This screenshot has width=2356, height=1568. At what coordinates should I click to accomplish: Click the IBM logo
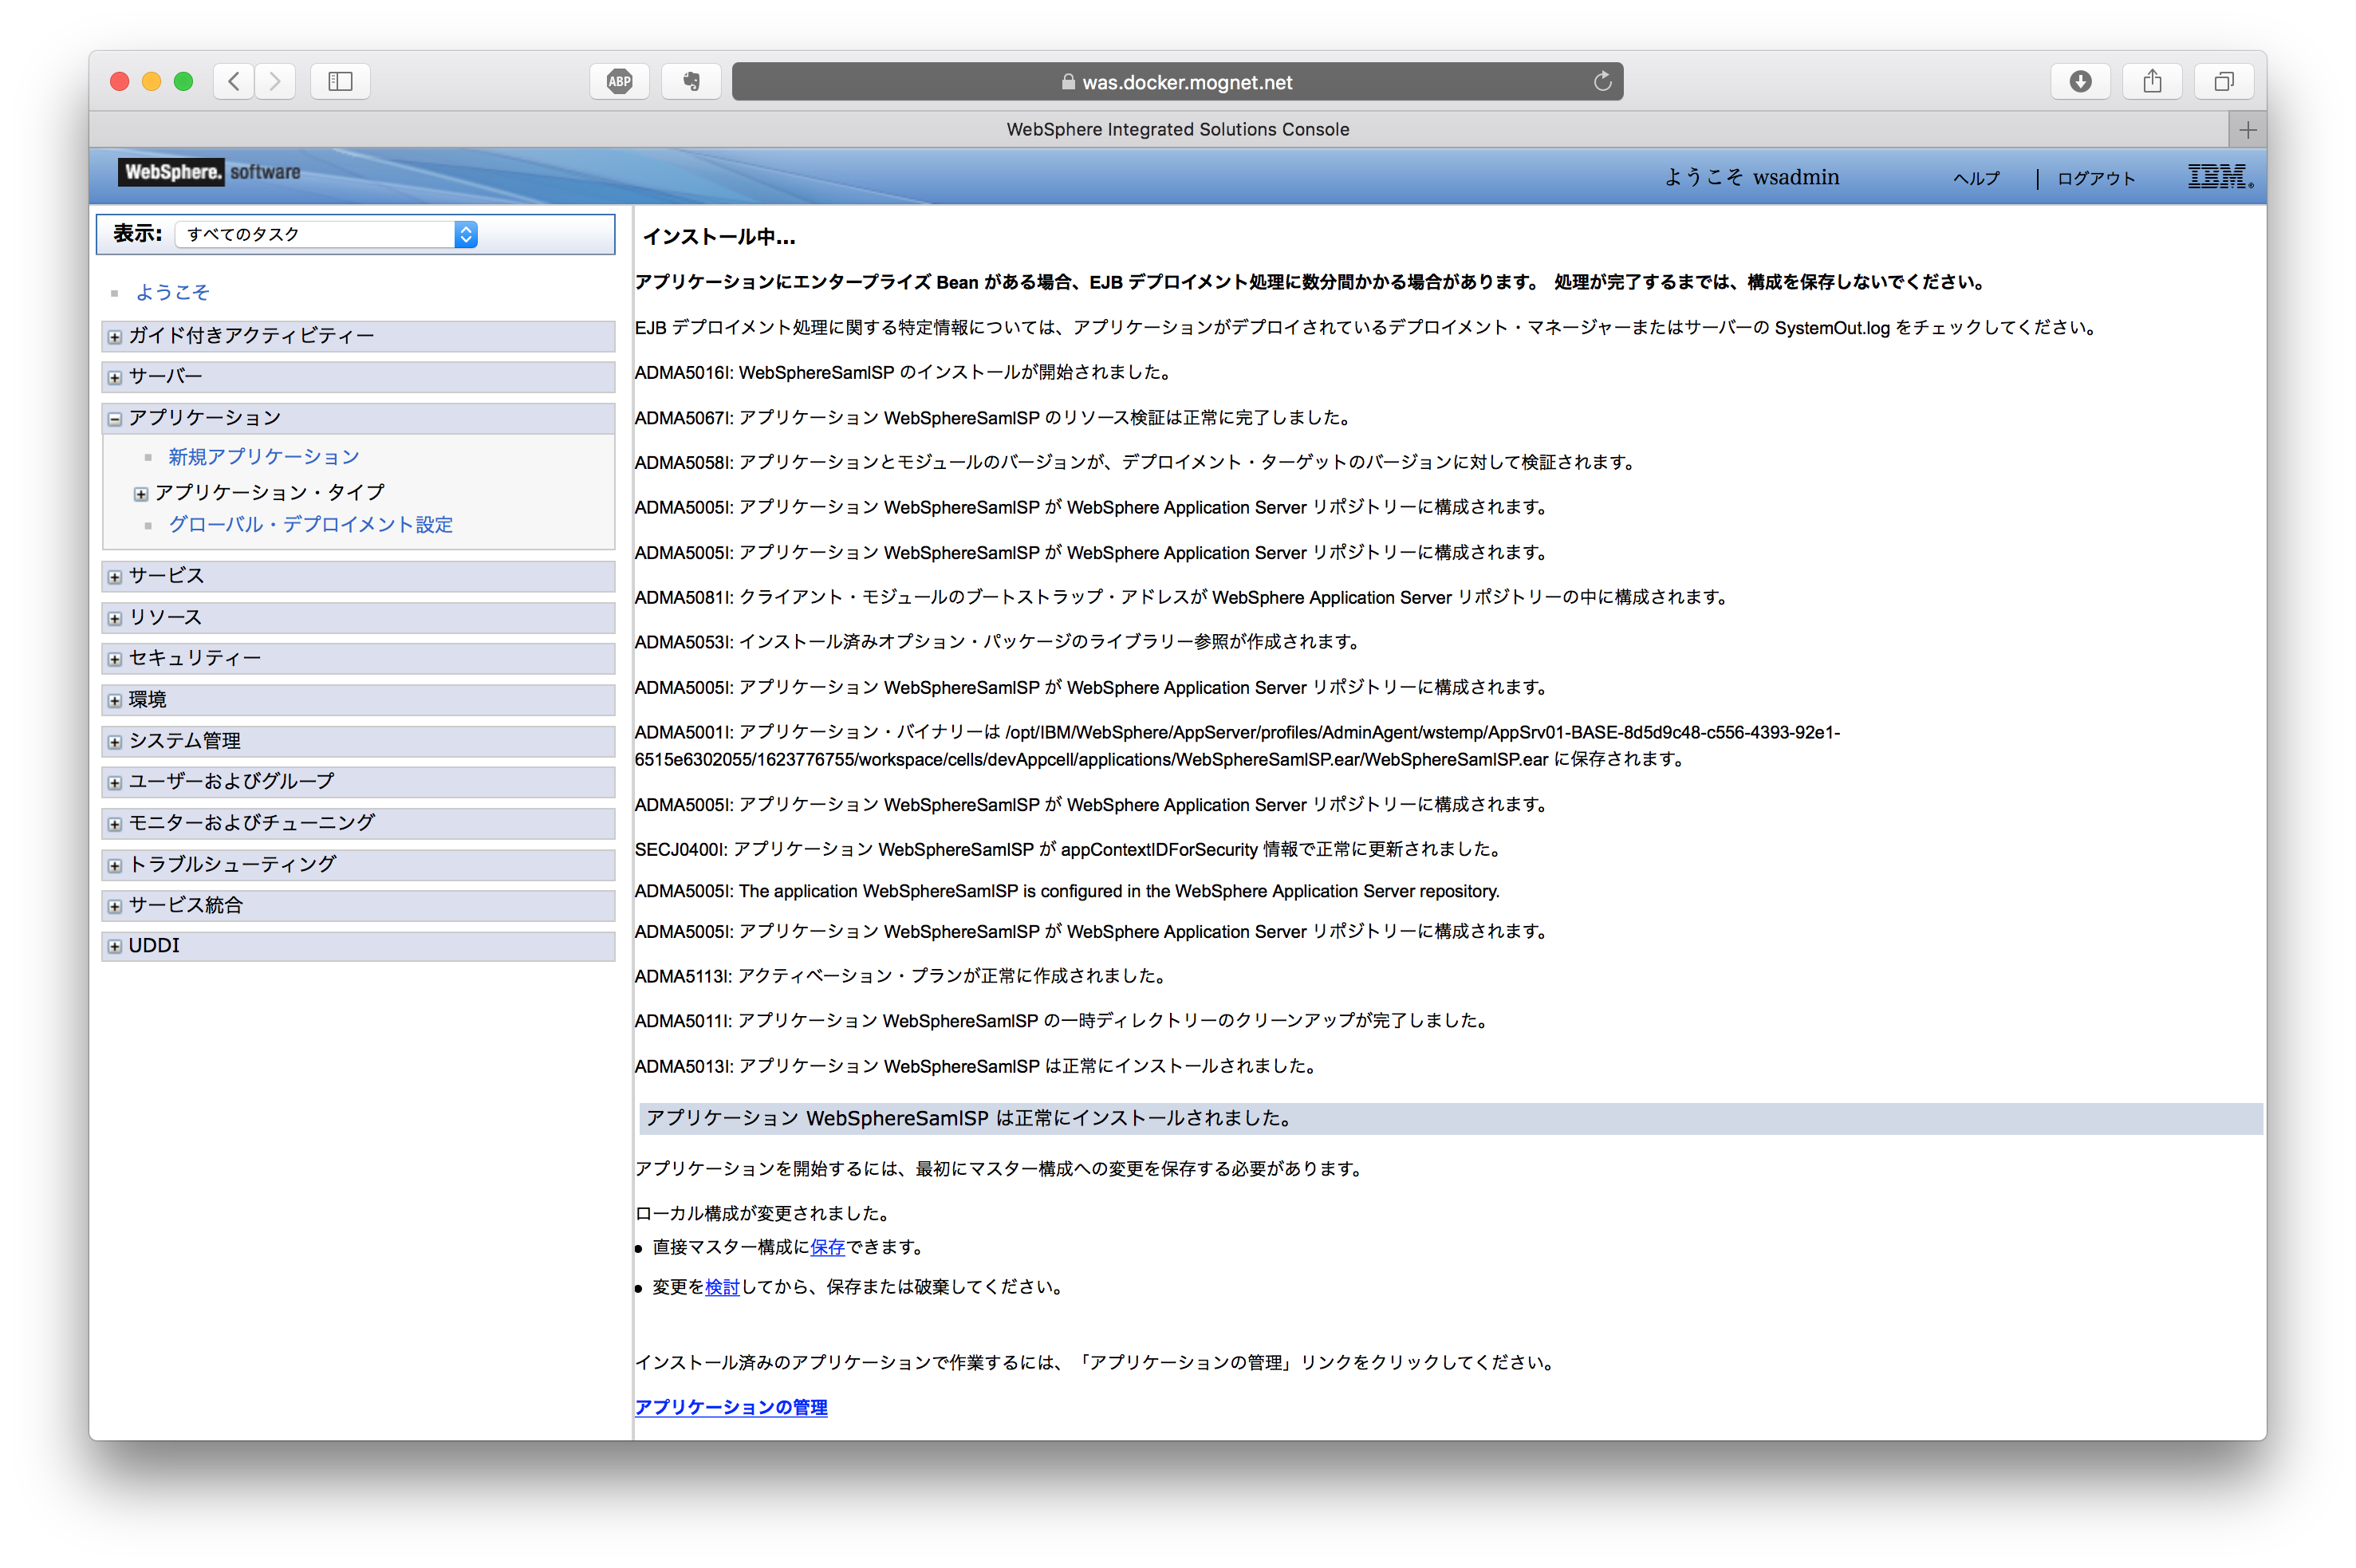click(2218, 176)
